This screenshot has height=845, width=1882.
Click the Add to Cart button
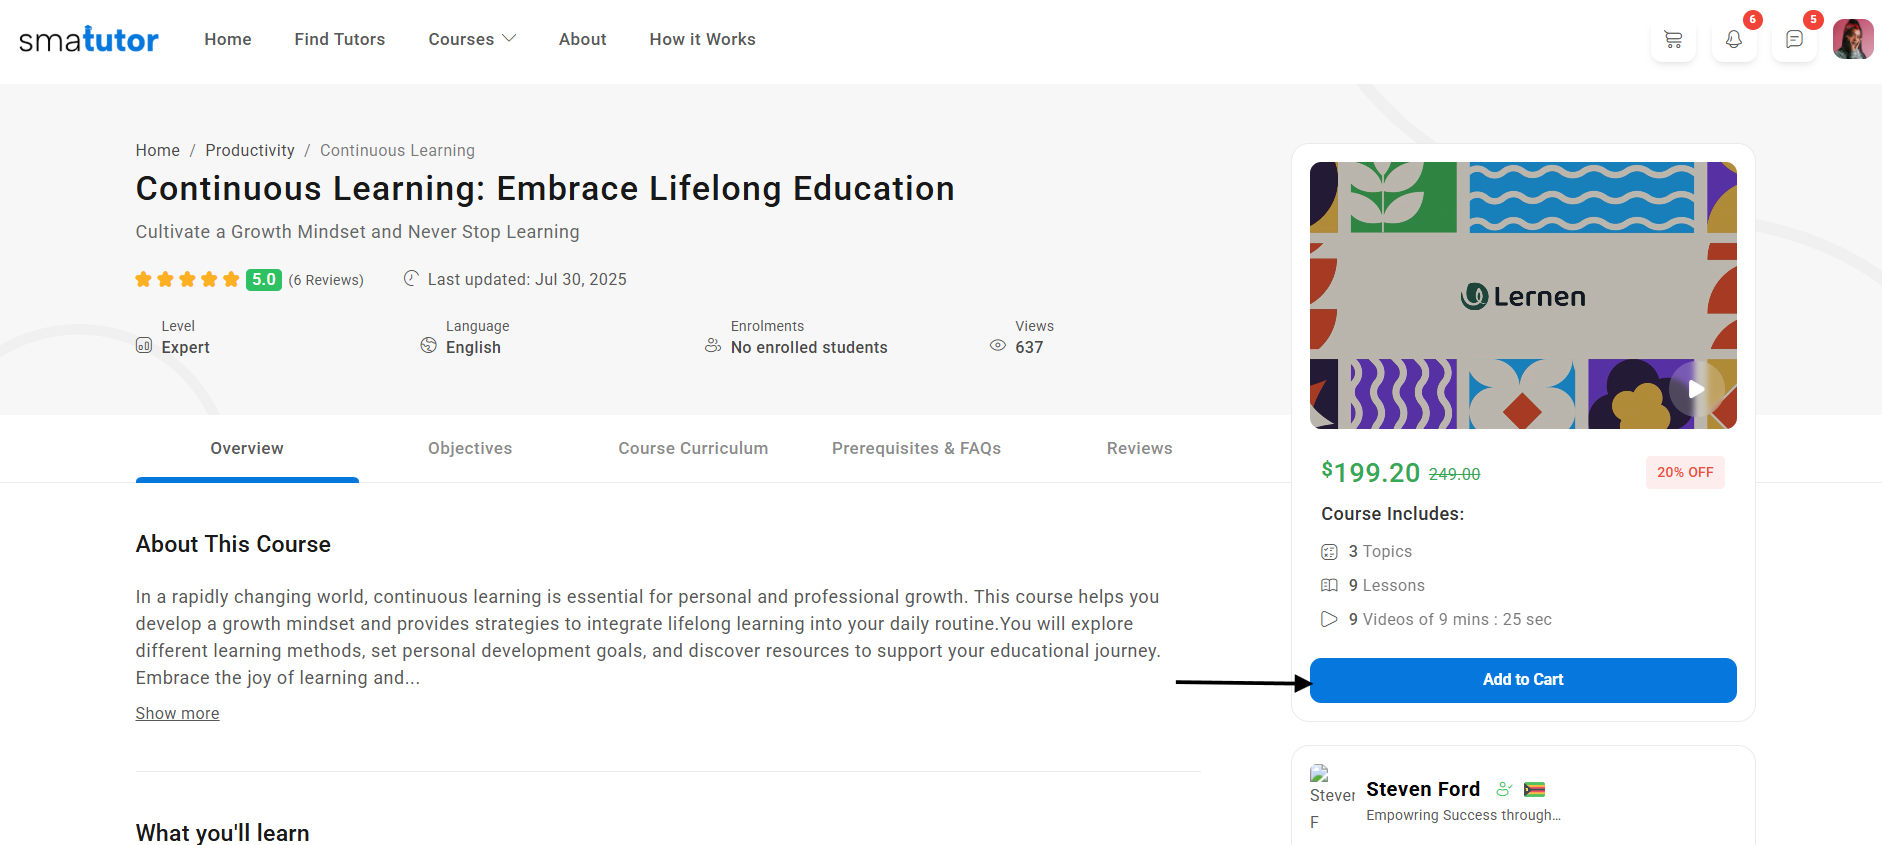1522,680
